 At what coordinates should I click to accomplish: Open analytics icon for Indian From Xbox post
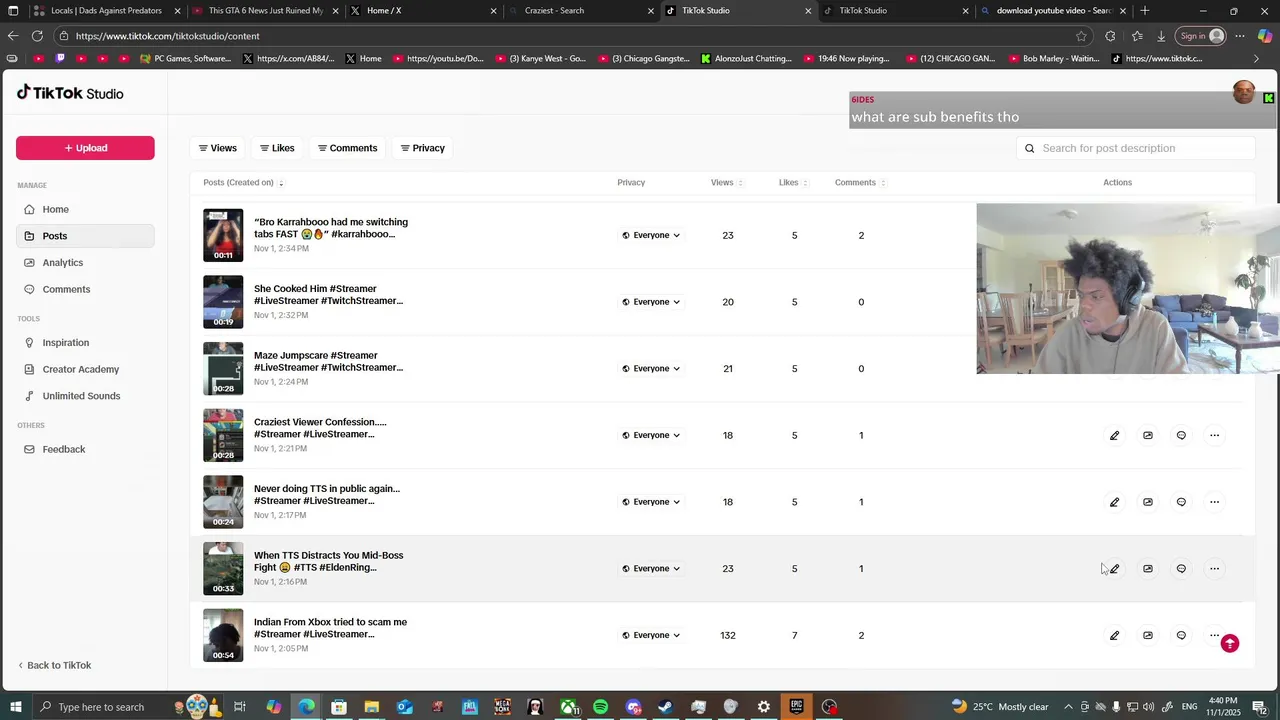[1148, 635]
